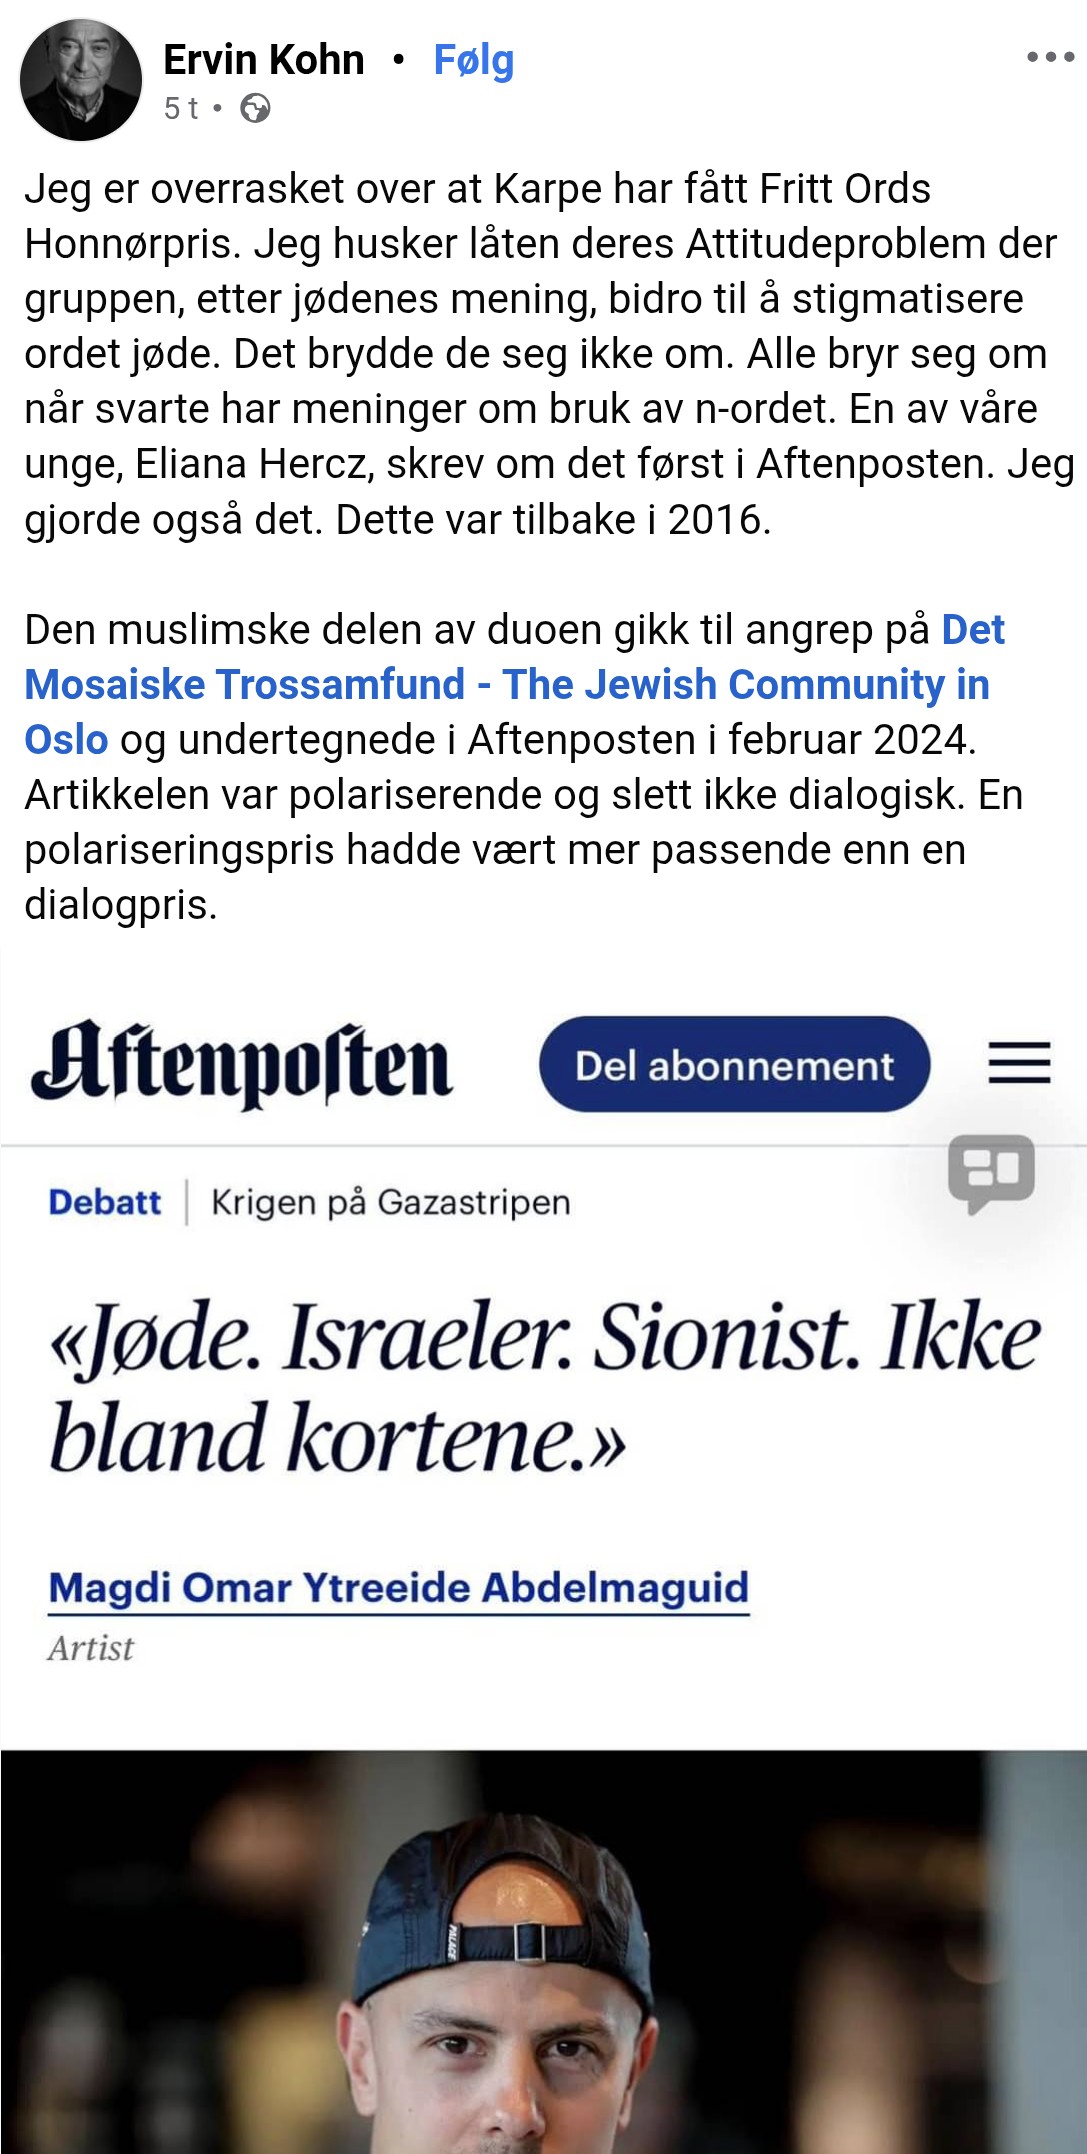Follow Ervin Kohn via Følg

point(473,60)
